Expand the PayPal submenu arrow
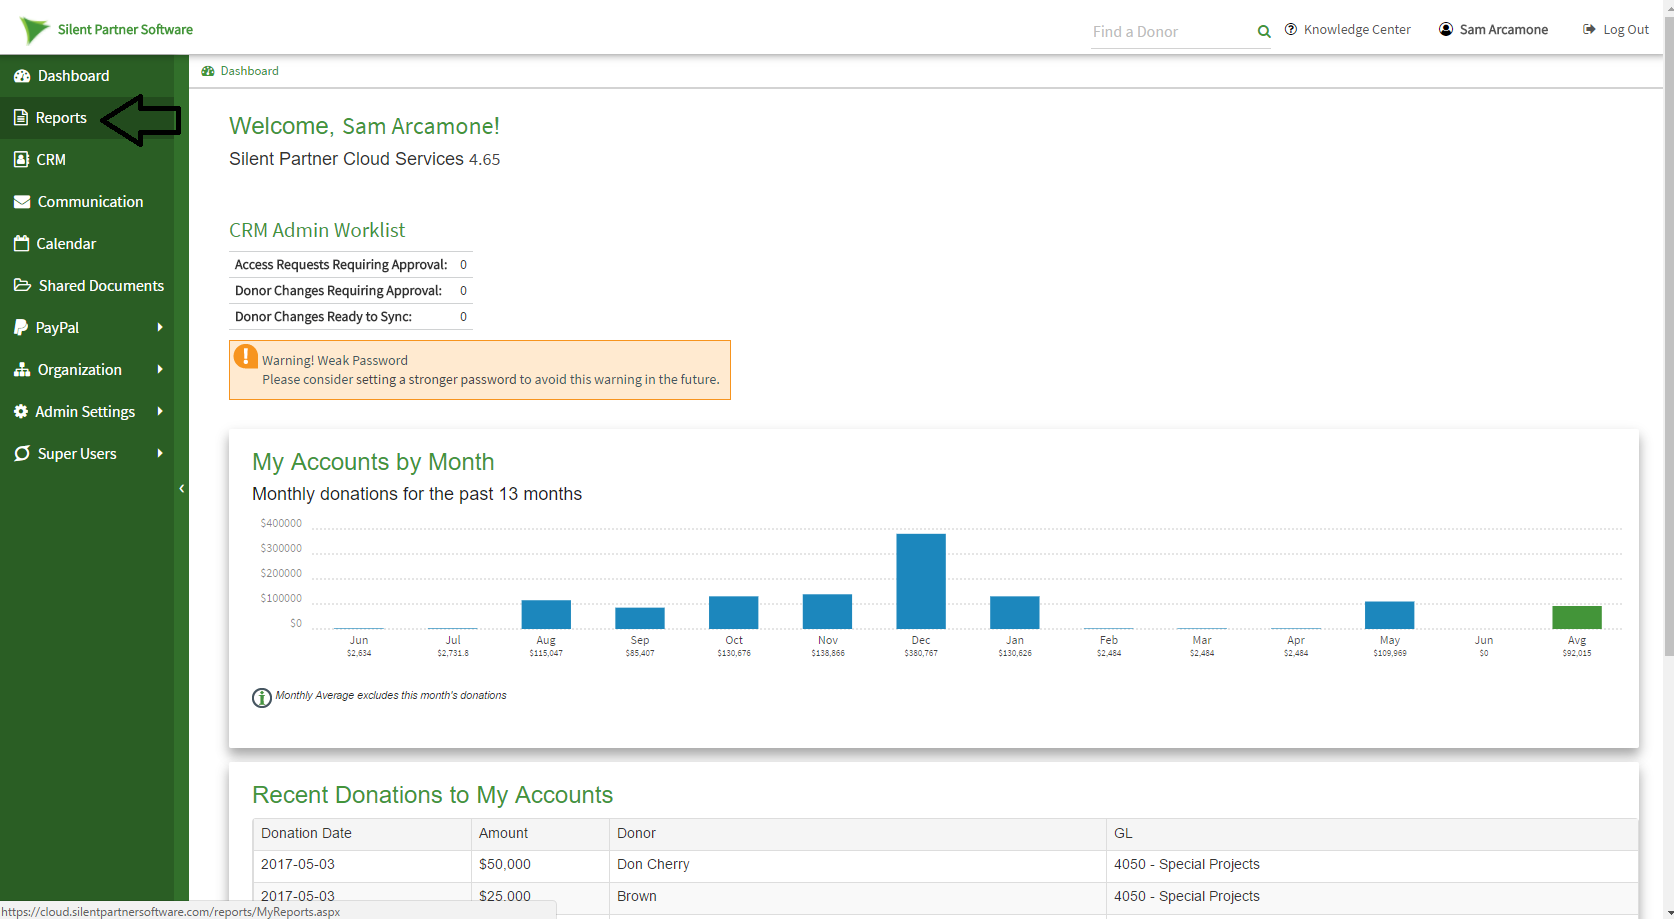Viewport: 1674px width, 919px height. click(160, 327)
